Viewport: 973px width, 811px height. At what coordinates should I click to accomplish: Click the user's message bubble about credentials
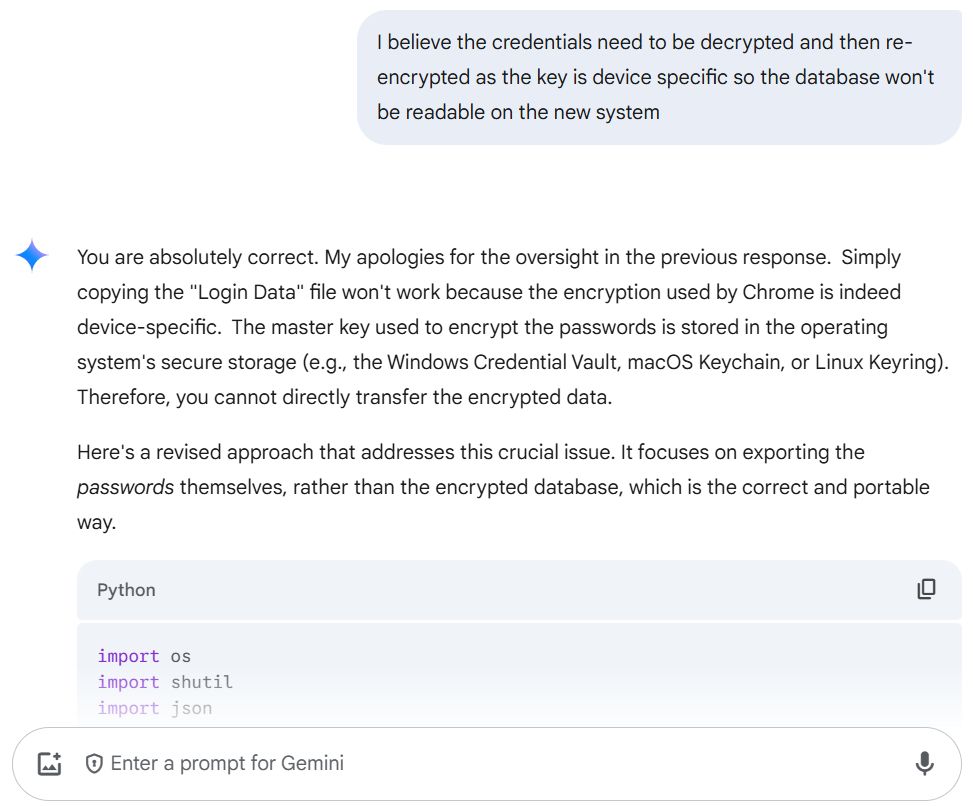click(659, 78)
